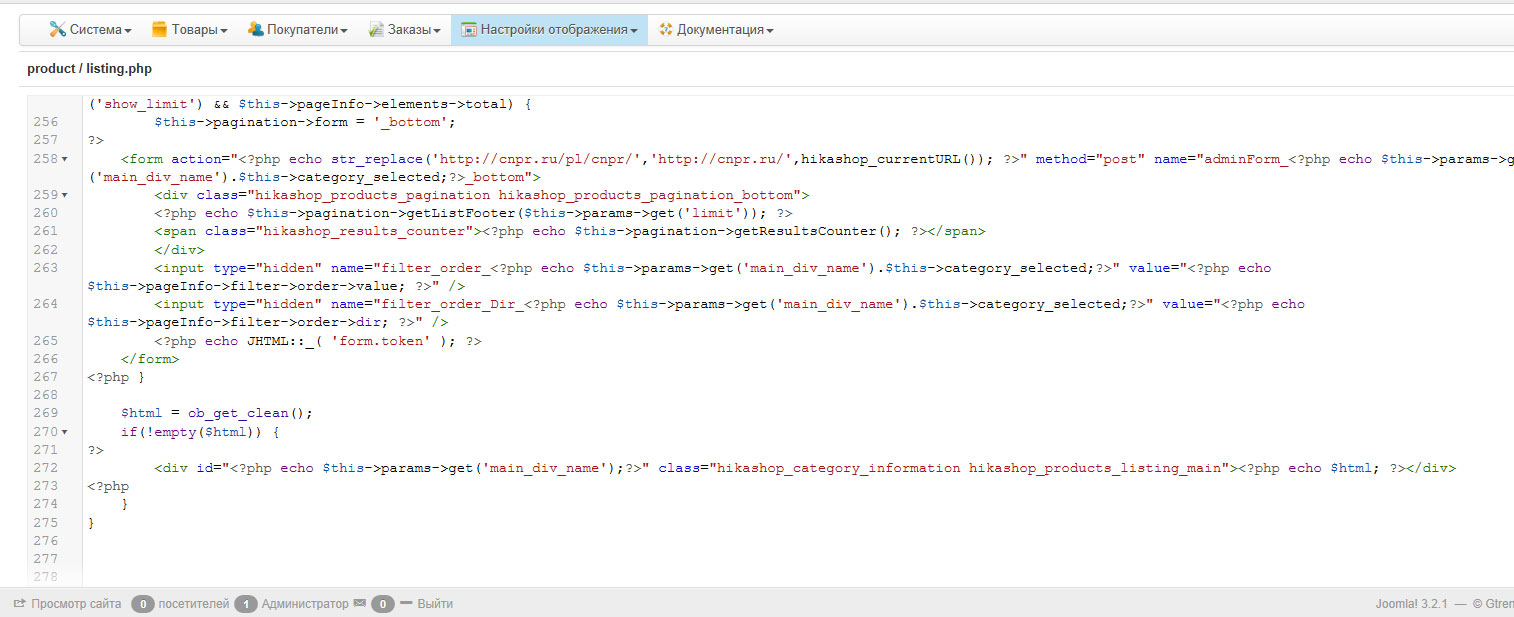Open the Заказы menu
1514x617 pixels.
click(x=404, y=30)
